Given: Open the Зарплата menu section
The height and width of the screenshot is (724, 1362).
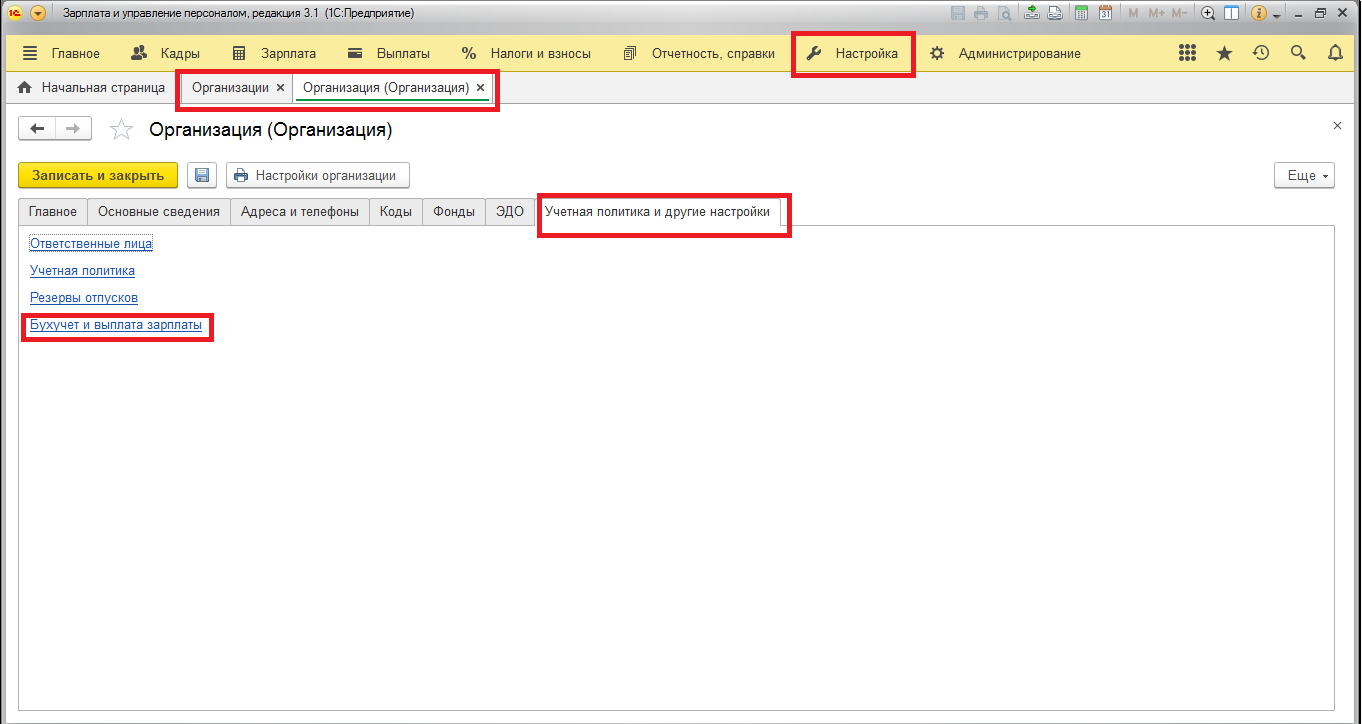Looking at the screenshot, I should coord(274,53).
